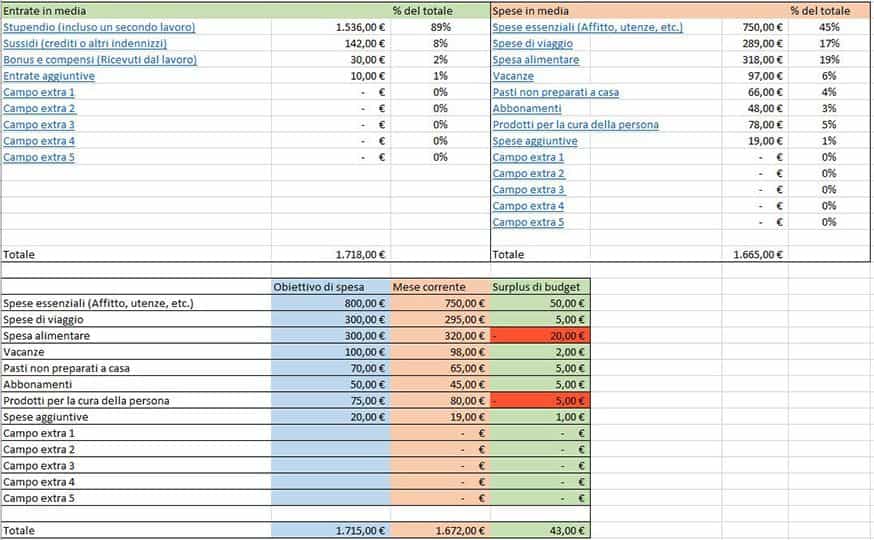Select the Obiettivo di spesa column header
874x540 pixels.
point(330,287)
